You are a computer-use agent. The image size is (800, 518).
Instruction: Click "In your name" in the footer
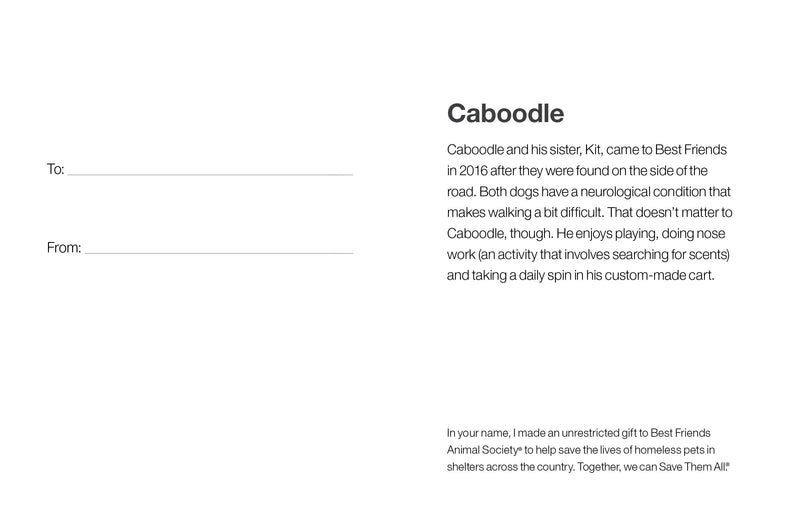click(x=478, y=433)
